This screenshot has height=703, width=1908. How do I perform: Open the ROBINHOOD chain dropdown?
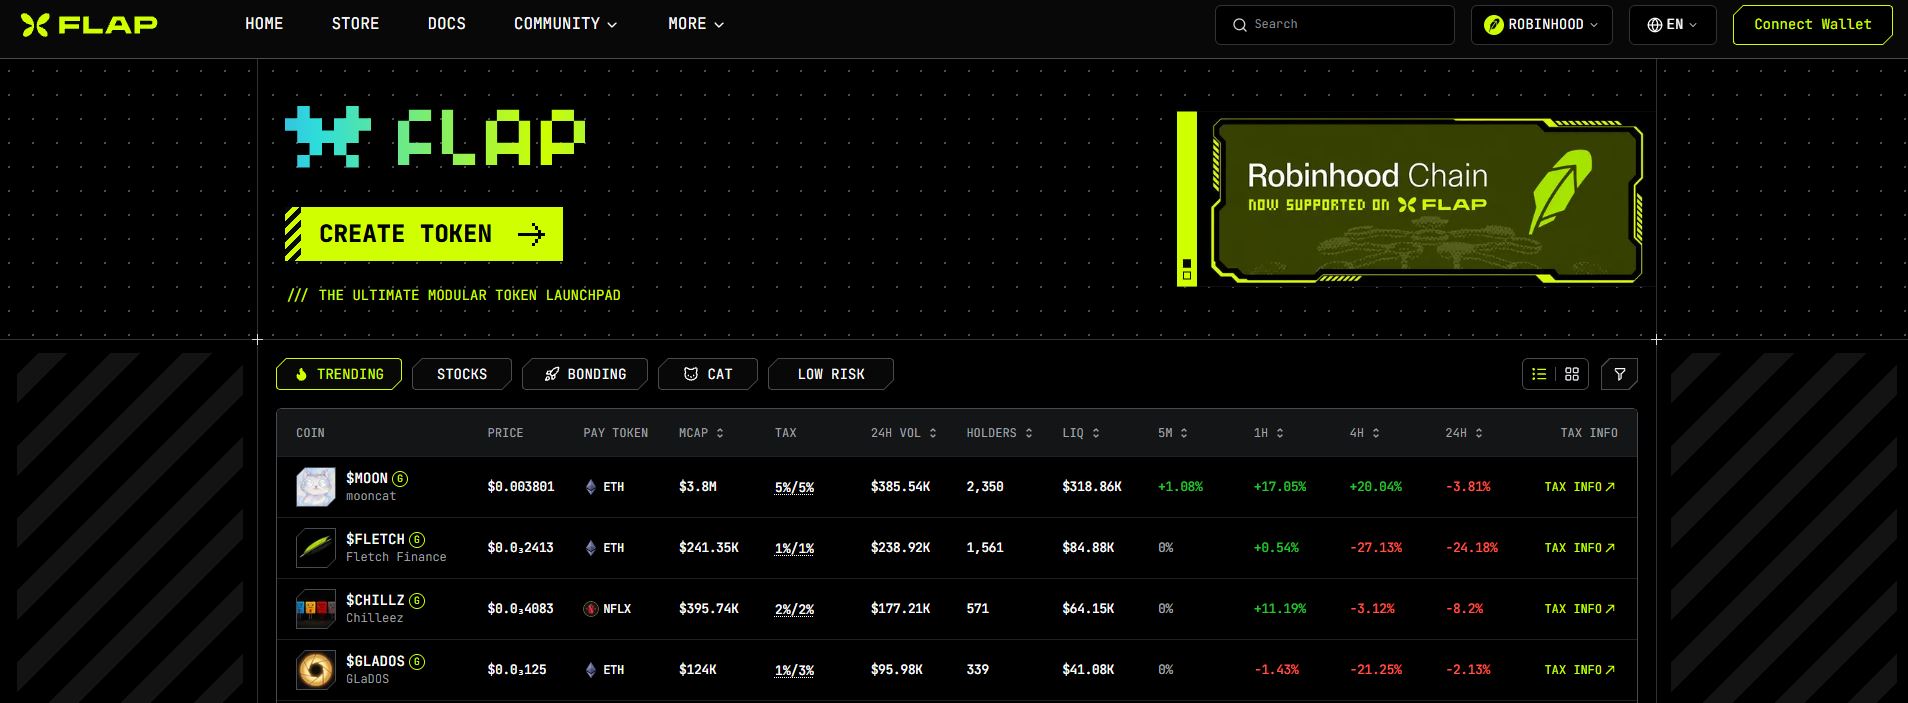[1541, 25]
